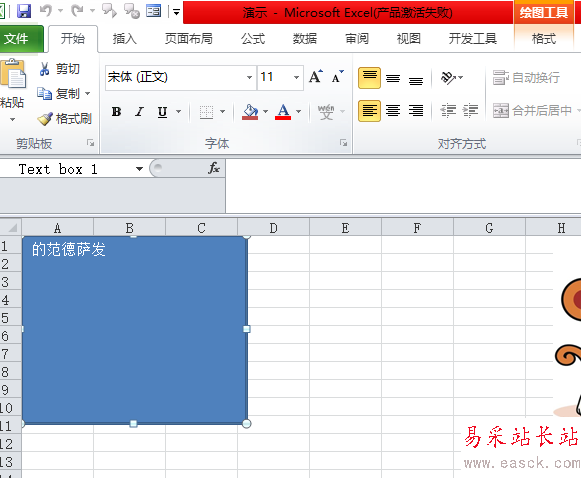Open the font size dropdown showing 11

click(x=296, y=77)
